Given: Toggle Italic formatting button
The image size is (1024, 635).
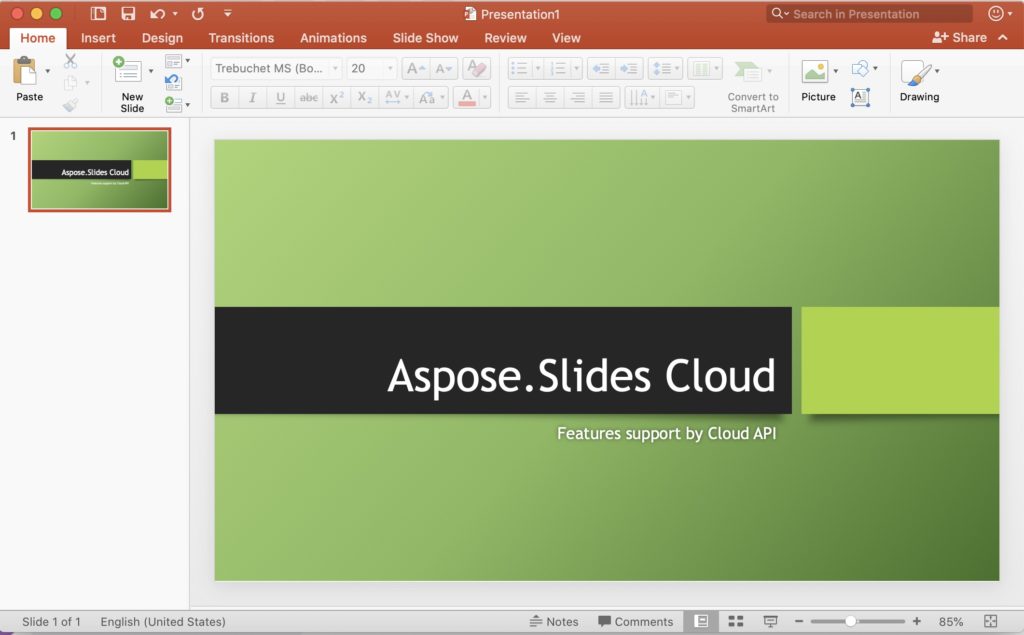Looking at the screenshot, I should (252, 97).
